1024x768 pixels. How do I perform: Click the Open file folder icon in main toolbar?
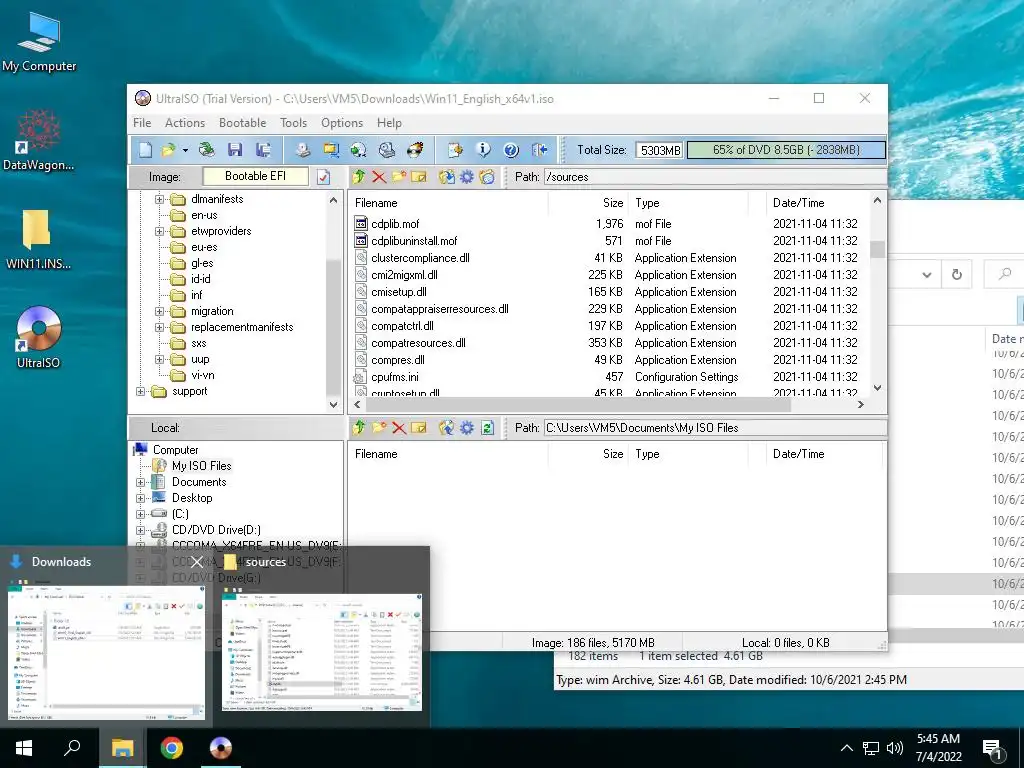pos(168,150)
